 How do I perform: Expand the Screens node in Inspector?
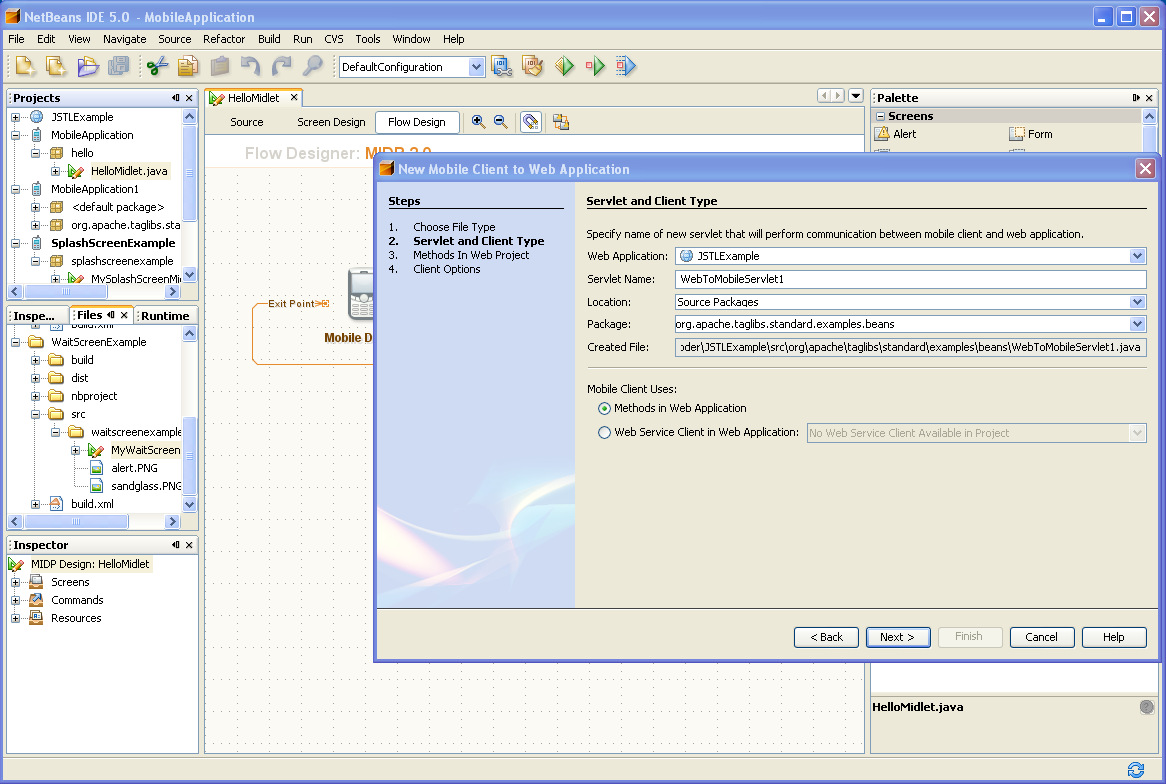tap(16, 582)
